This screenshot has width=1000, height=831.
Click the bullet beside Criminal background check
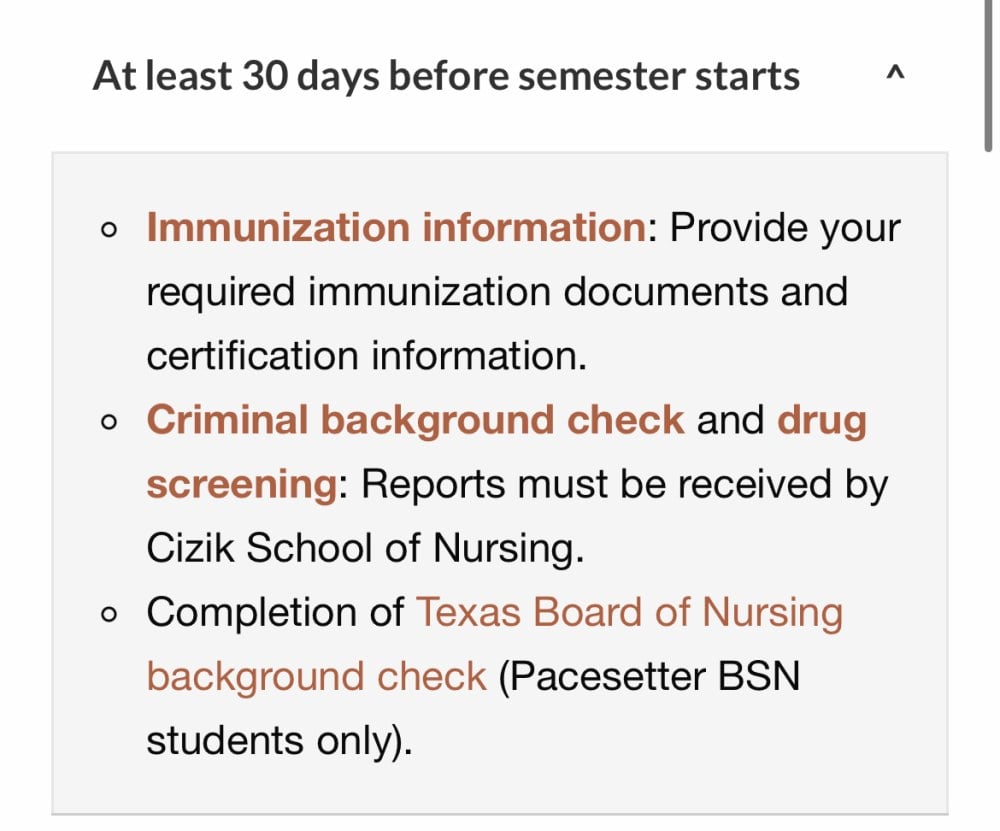(x=109, y=422)
